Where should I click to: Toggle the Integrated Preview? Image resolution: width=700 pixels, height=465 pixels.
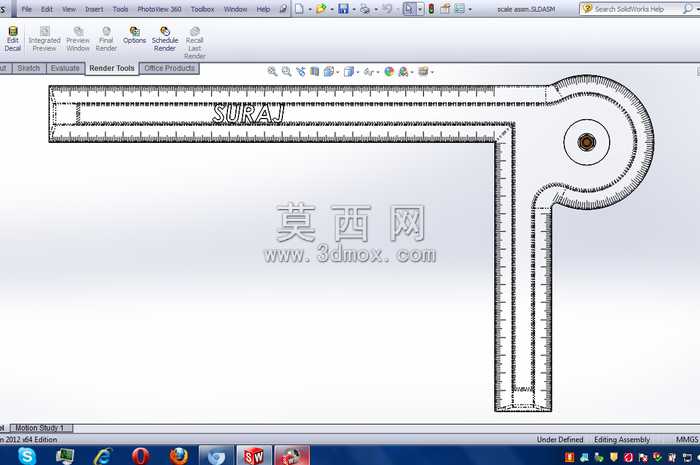point(44,39)
